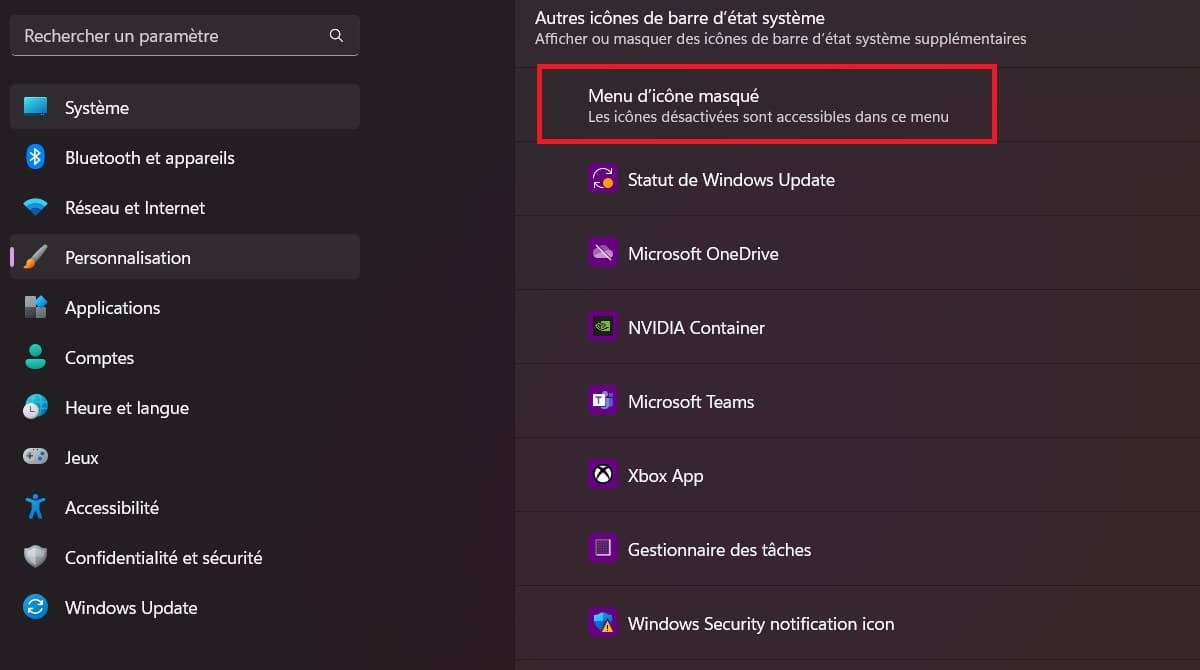
Task: Click the 'Autres icônes de barre d'état système' header
Action: (680, 18)
